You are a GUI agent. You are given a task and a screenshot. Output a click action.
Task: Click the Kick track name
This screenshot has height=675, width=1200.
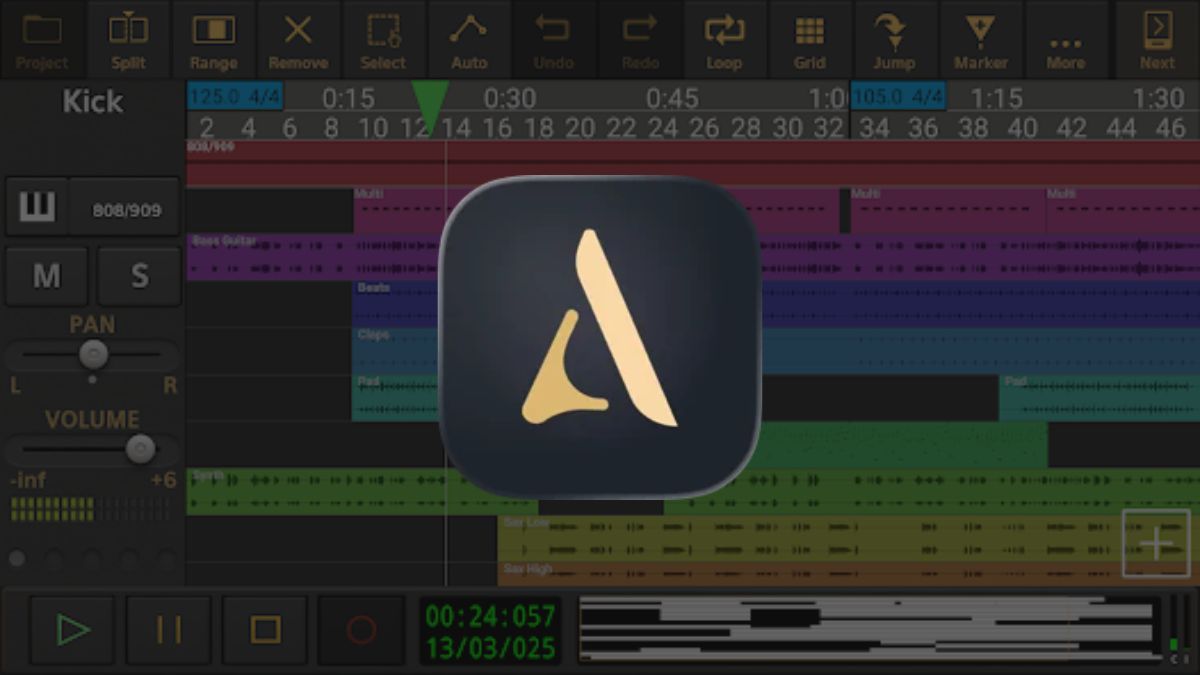pos(92,102)
